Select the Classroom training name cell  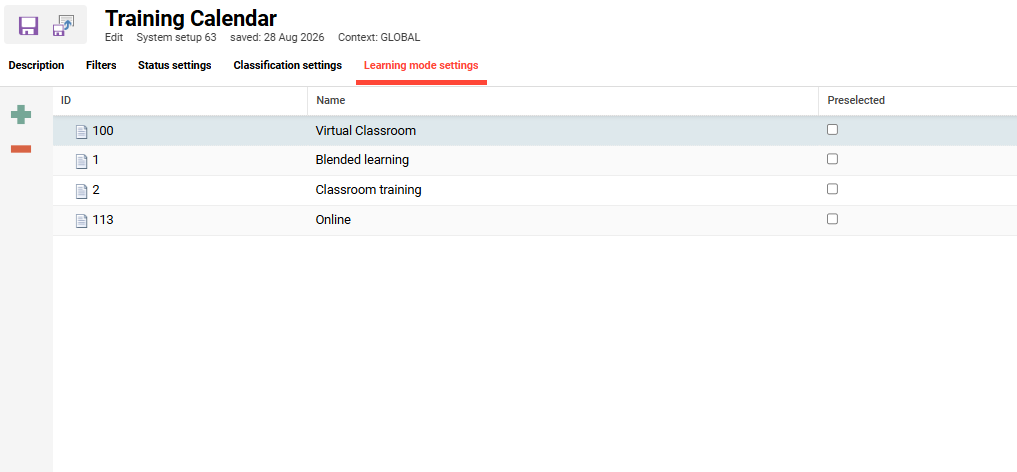368,190
